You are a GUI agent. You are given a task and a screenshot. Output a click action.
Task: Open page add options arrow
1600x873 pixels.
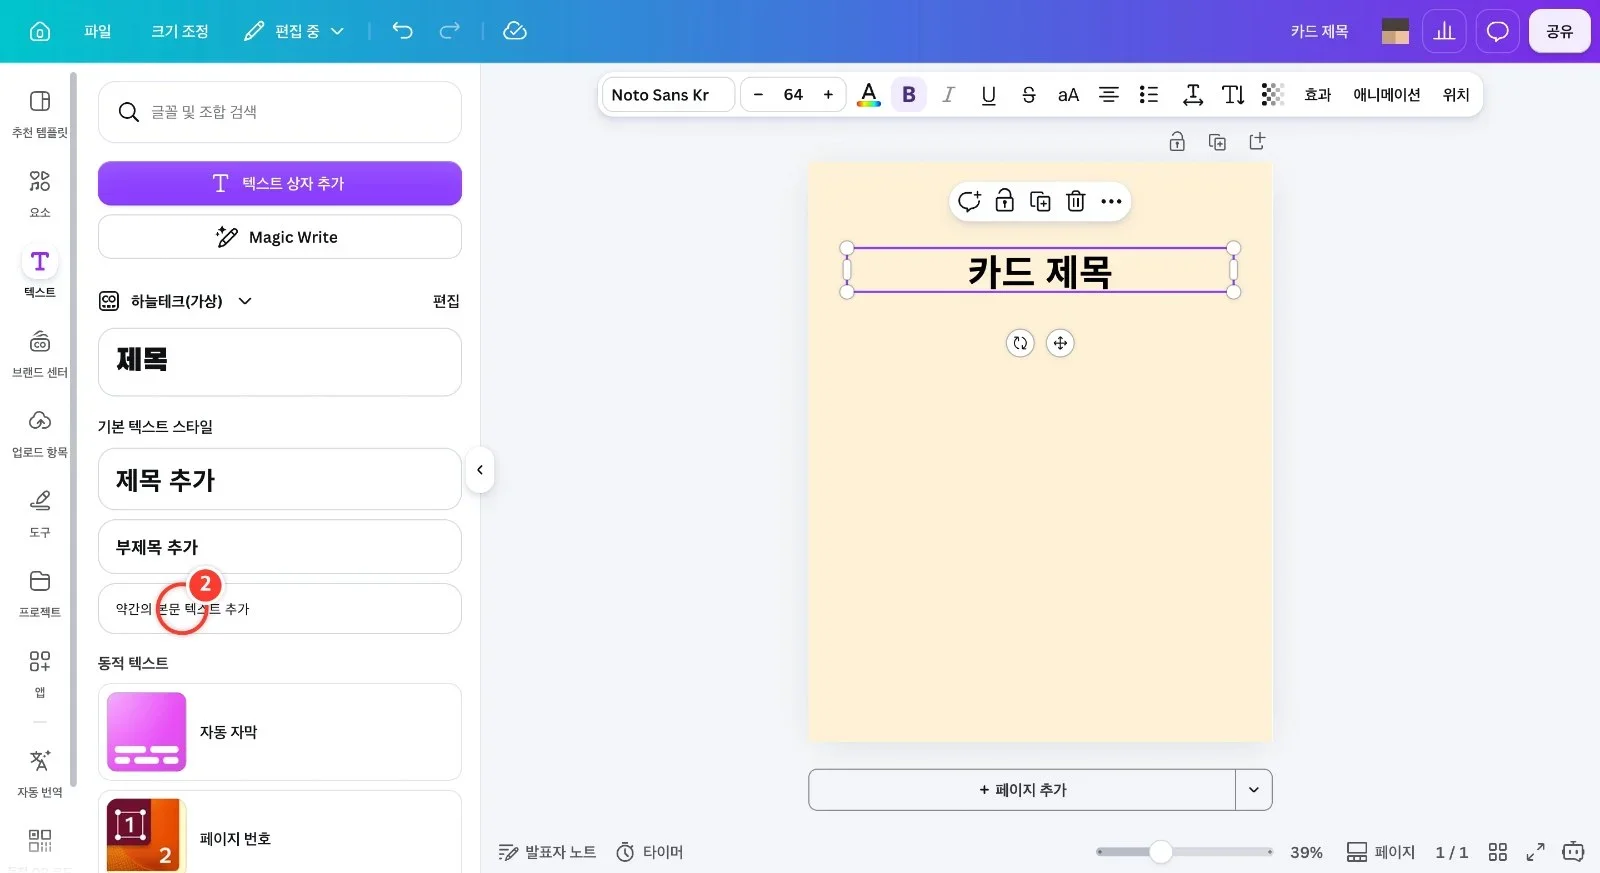tap(1254, 790)
